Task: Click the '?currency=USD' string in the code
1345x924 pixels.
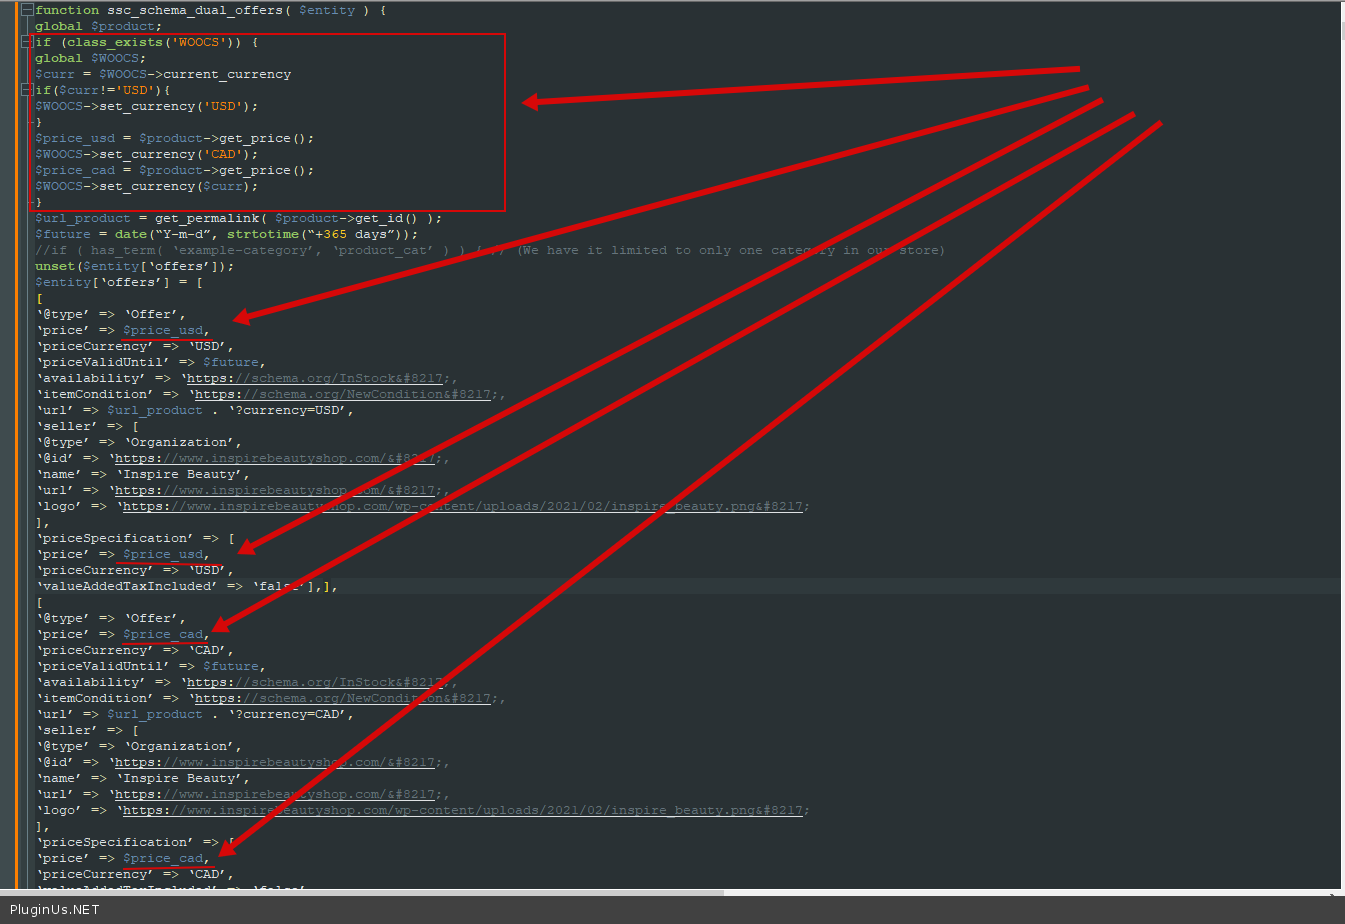Action: click(289, 410)
